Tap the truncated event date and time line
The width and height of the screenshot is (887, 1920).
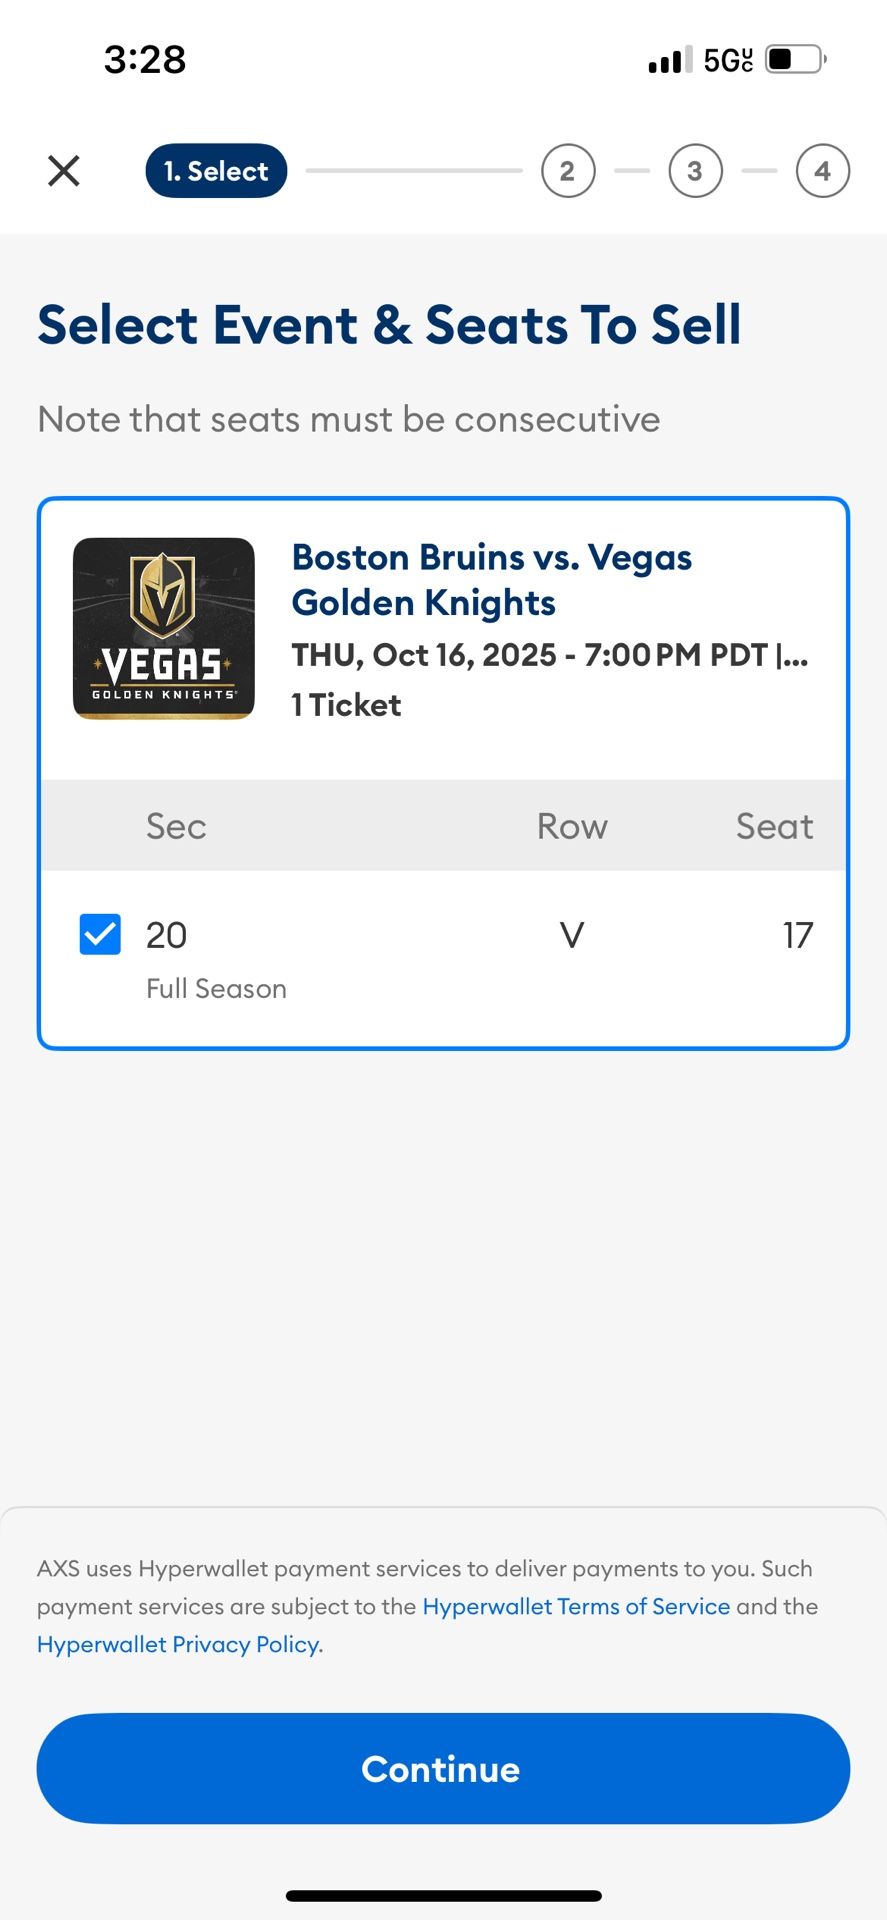point(549,655)
